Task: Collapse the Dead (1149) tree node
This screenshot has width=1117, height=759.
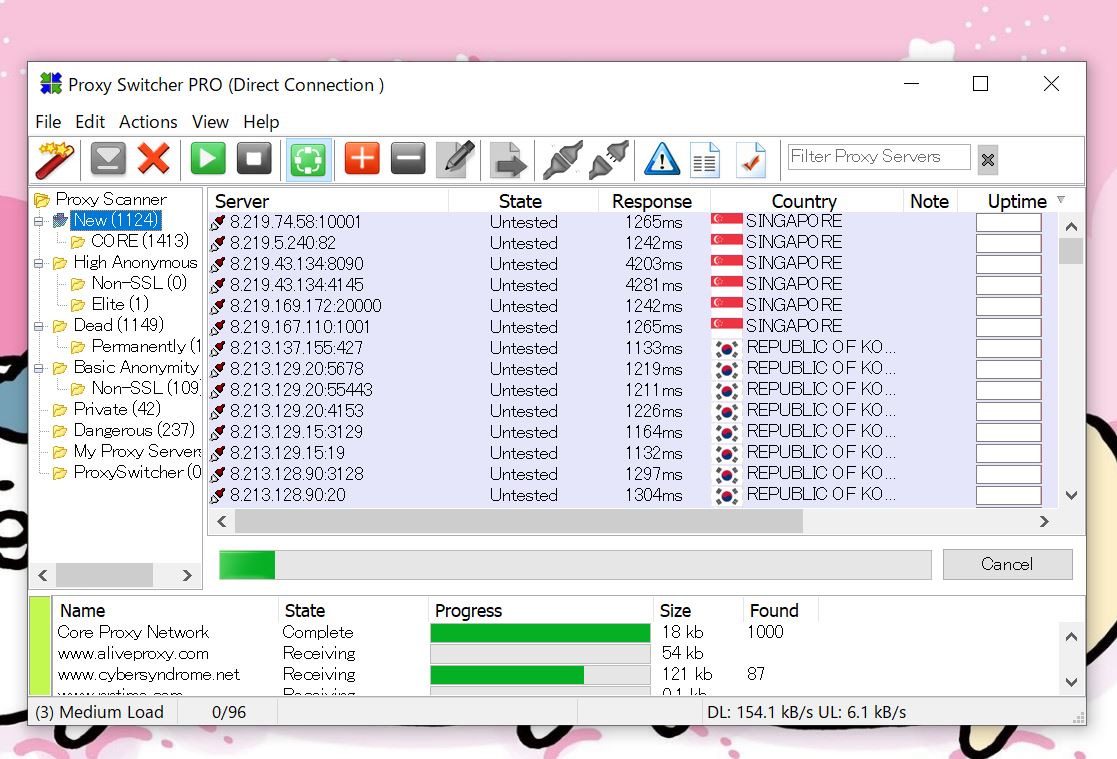Action: [38, 326]
